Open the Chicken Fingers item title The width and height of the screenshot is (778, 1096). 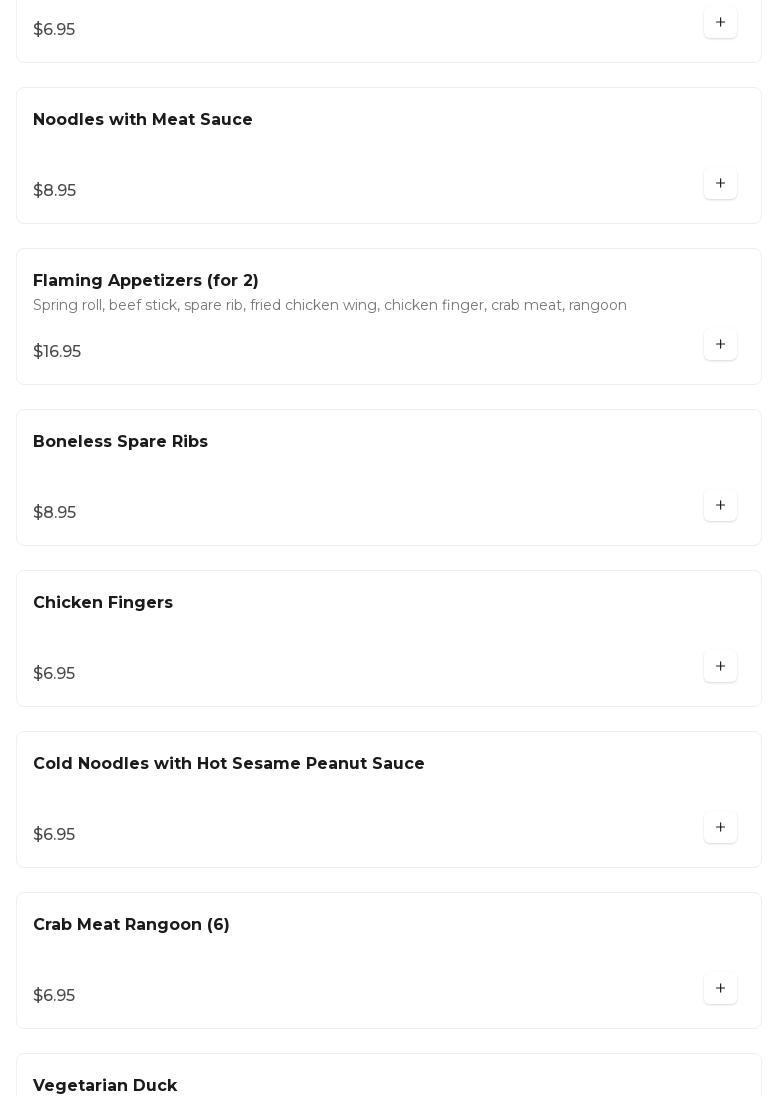103,603
